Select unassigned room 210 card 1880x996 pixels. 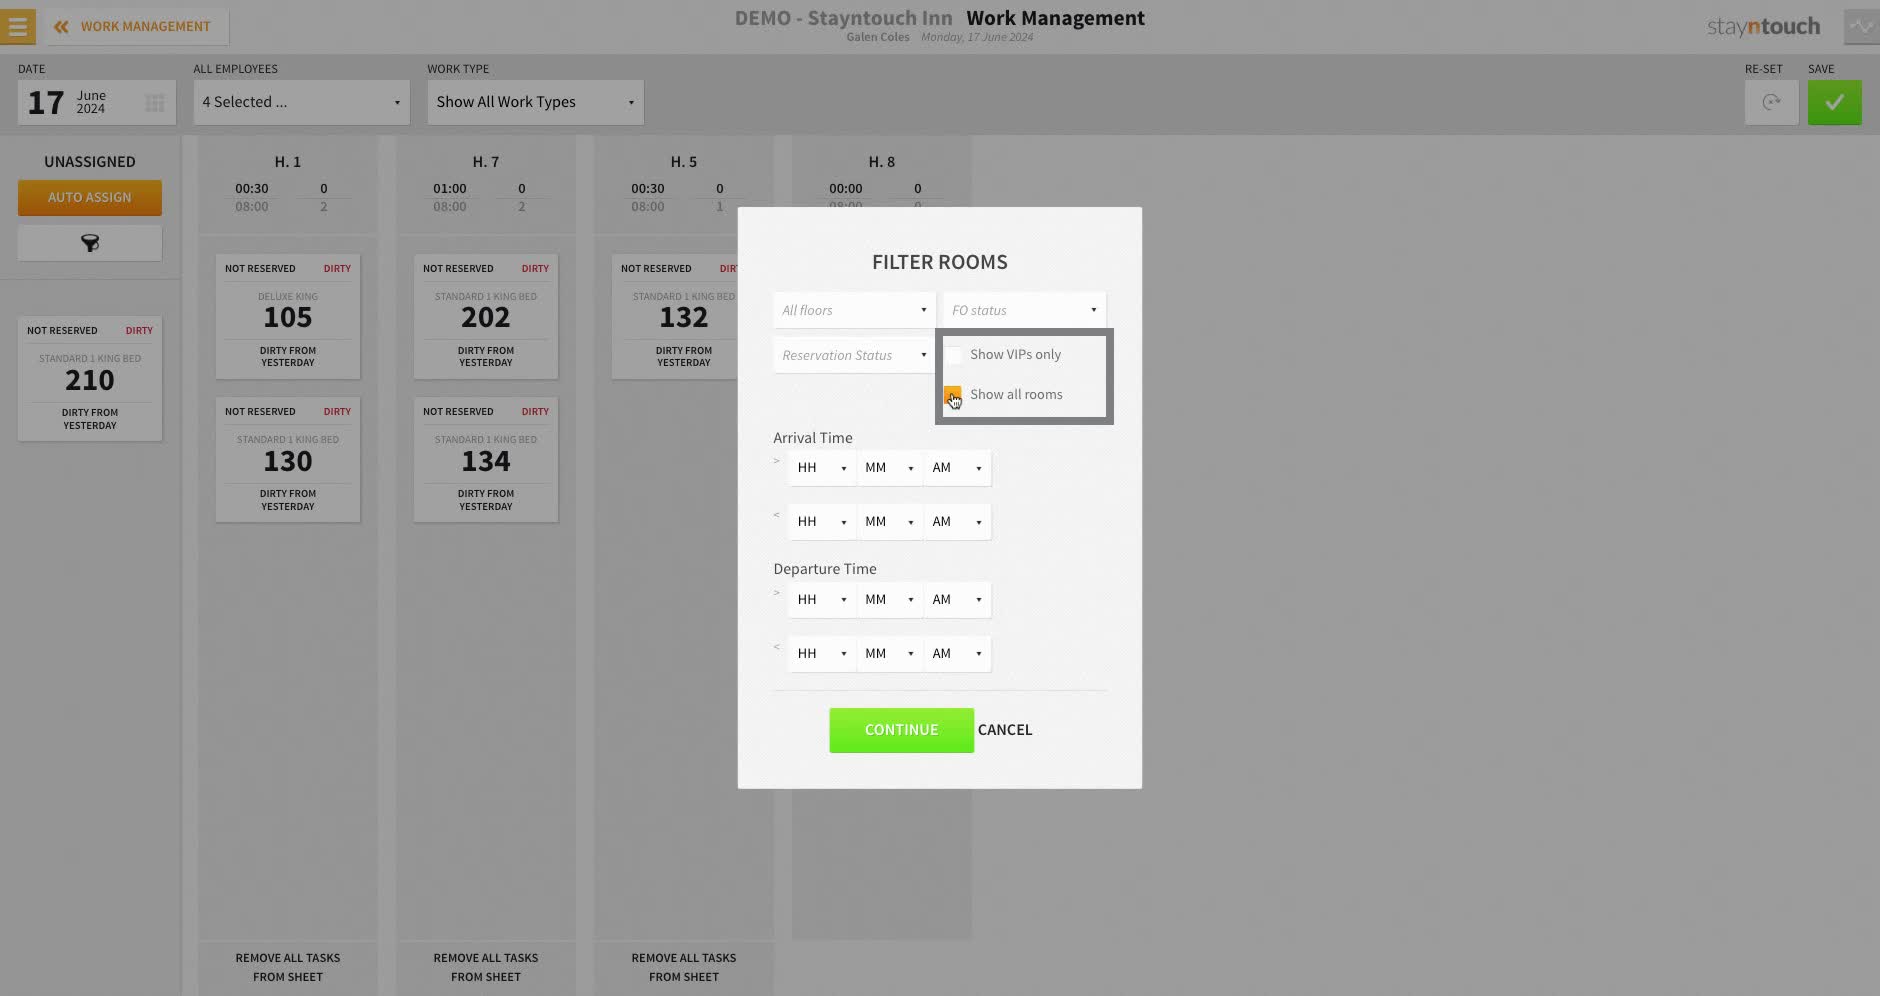[90, 379]
